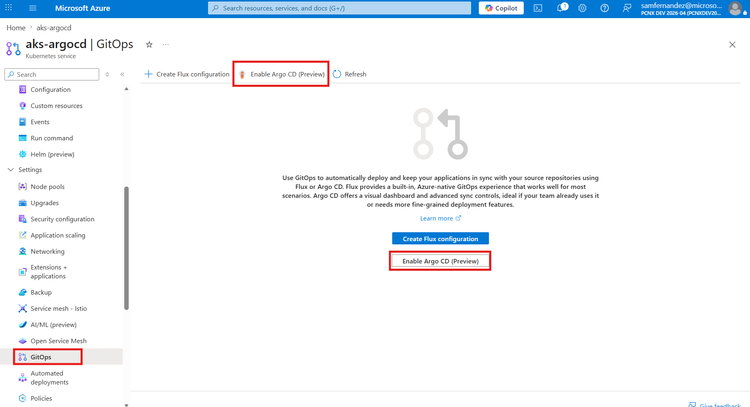
Task: Open the hamburger portal menu
Action: pyautogui.click(x=33, y=8)
